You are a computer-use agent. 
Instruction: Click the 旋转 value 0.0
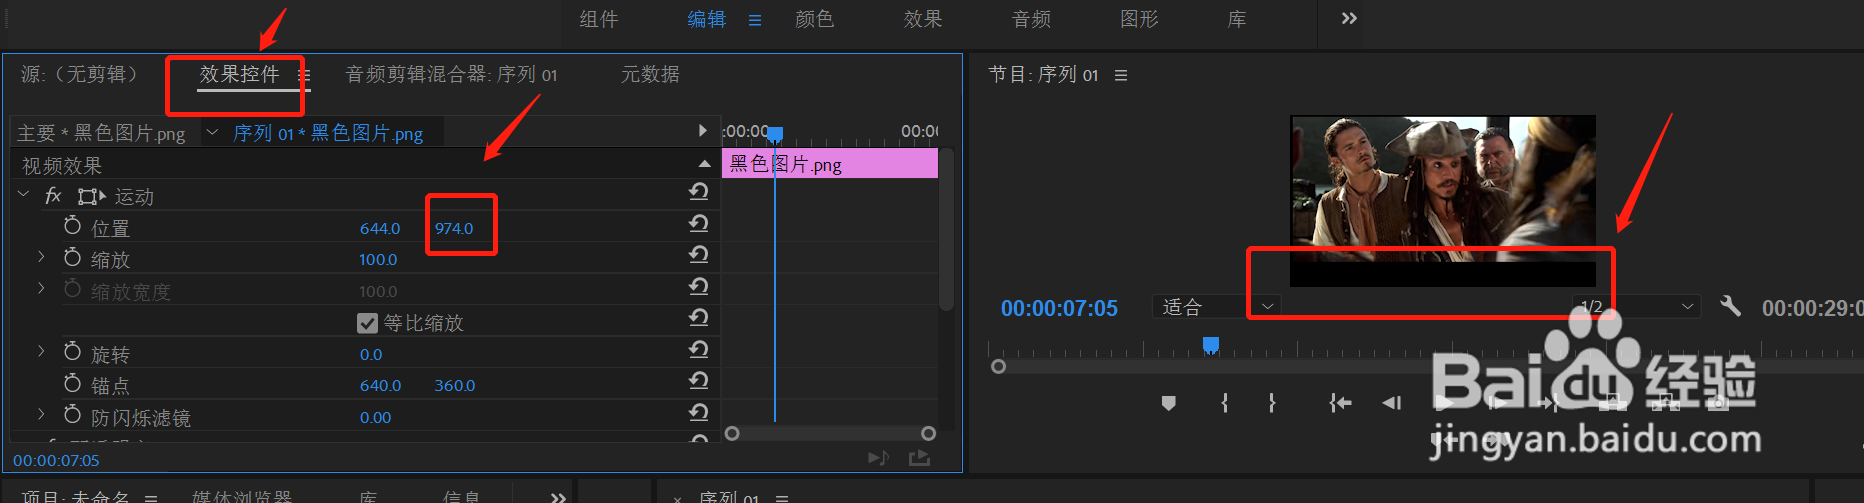371,355
